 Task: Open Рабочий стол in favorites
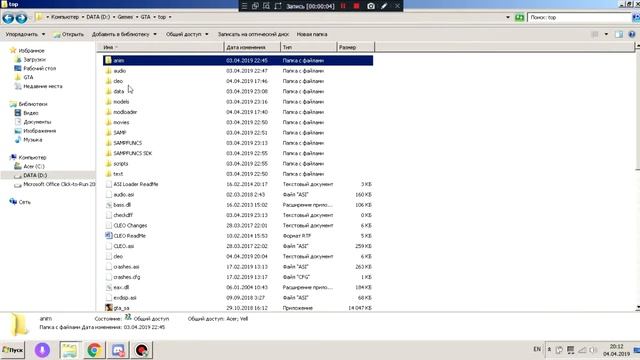(39, 69)
